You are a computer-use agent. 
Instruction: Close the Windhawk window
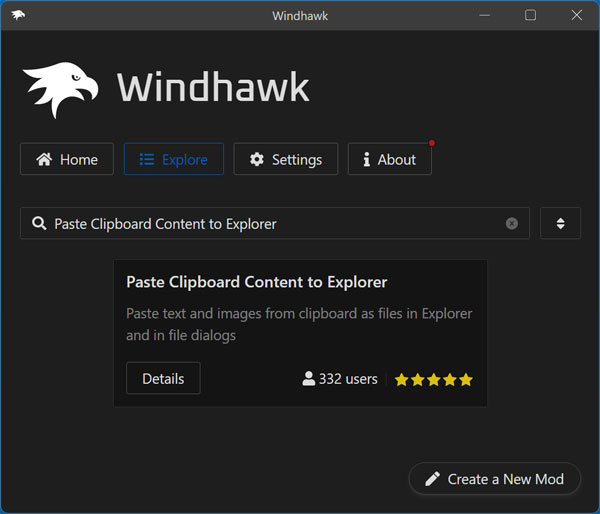point(577,15)
